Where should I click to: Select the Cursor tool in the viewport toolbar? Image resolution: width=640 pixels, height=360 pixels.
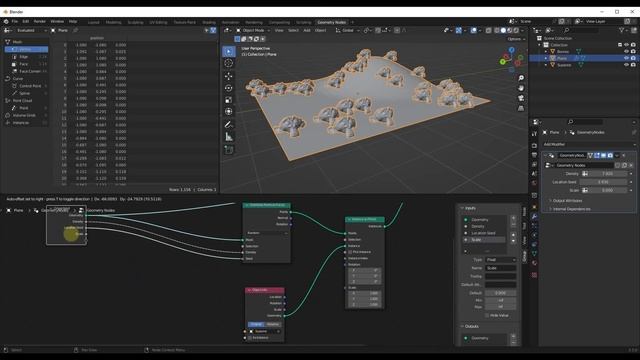tap(229, 63)
